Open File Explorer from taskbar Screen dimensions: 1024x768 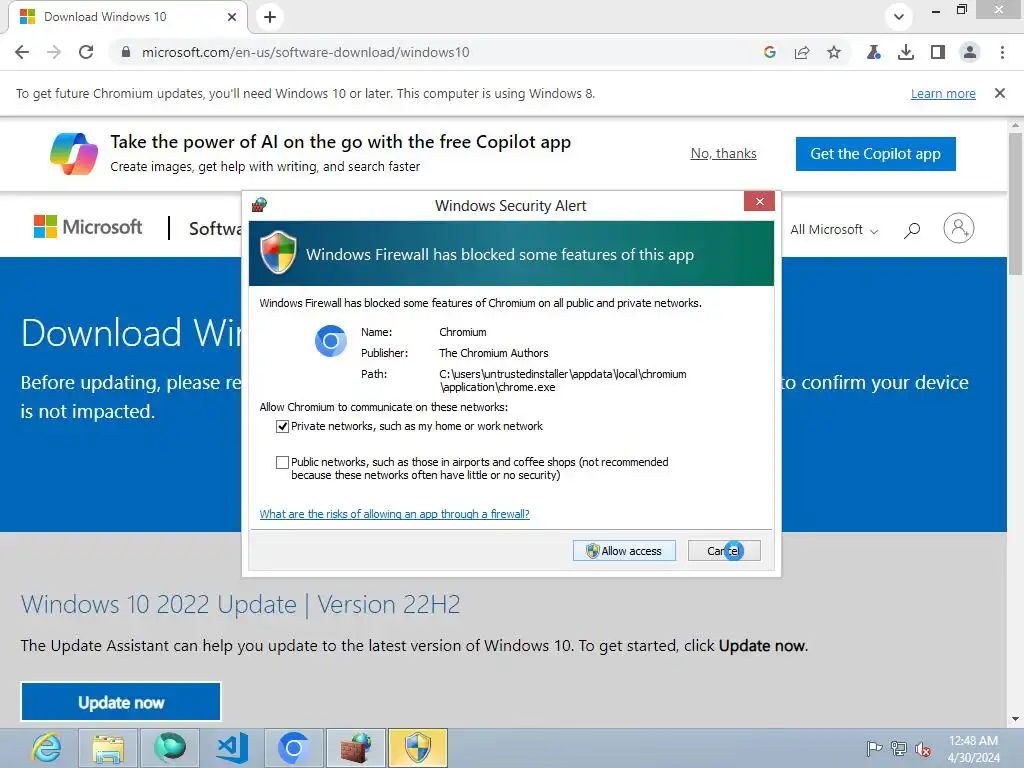pyautogui.click(x=108, y=748)
